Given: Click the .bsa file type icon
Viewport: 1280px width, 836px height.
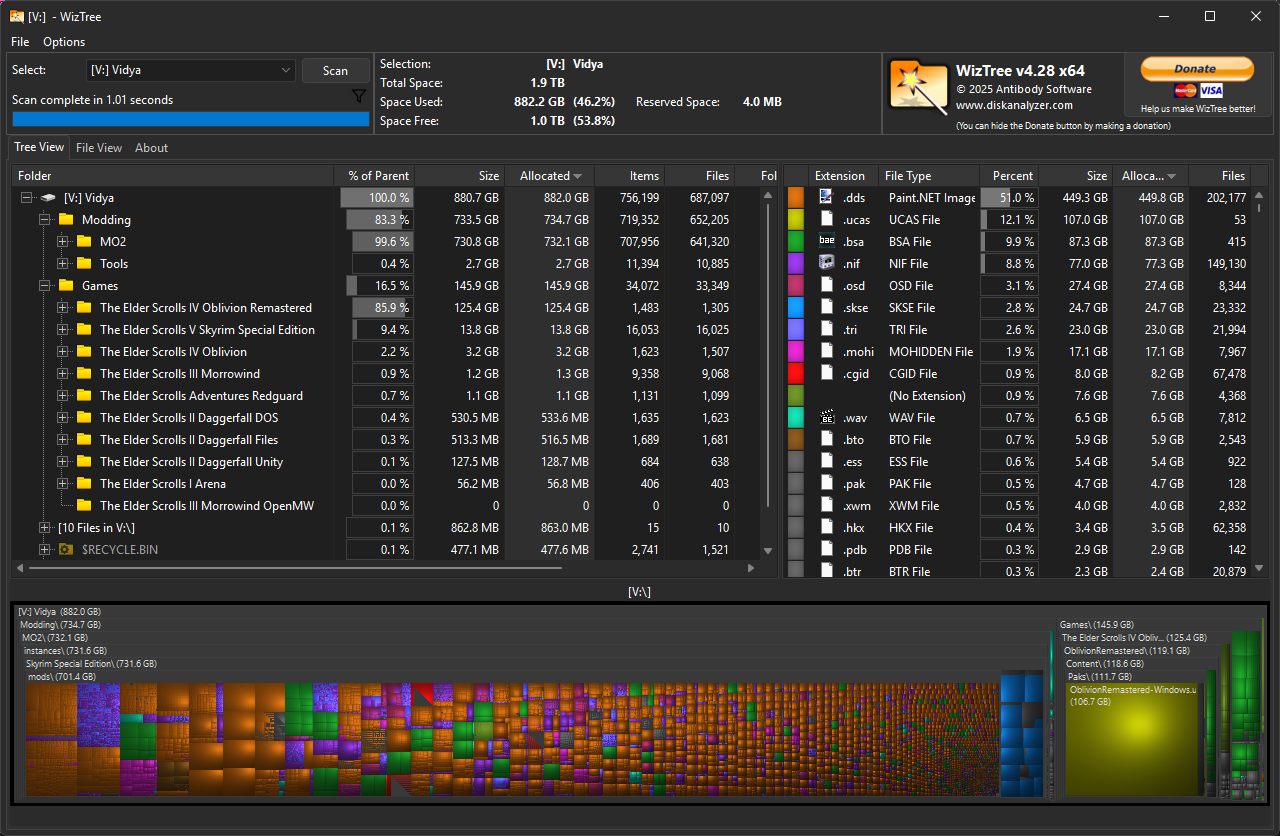Looking at the screenshot, I should 827,241.
